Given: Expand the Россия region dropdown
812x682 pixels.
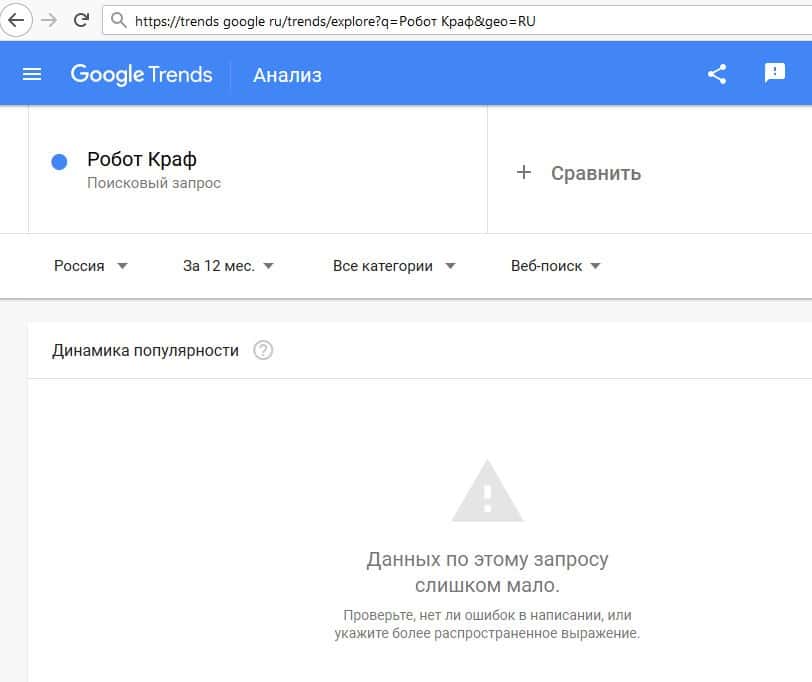Looking at the screenshot, I should (x=90, y=266).
